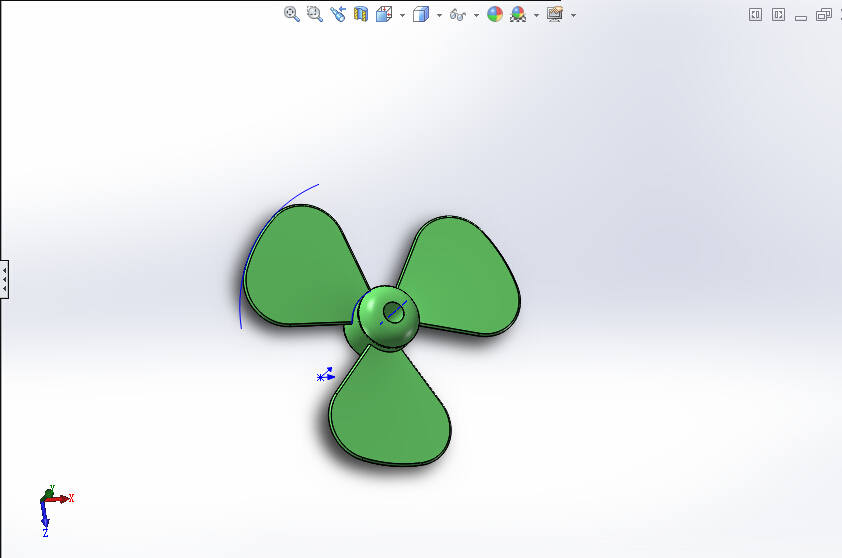Click the Display Style box icon
The height and width of the screenshot is (558, 842).
pos(420,14)
